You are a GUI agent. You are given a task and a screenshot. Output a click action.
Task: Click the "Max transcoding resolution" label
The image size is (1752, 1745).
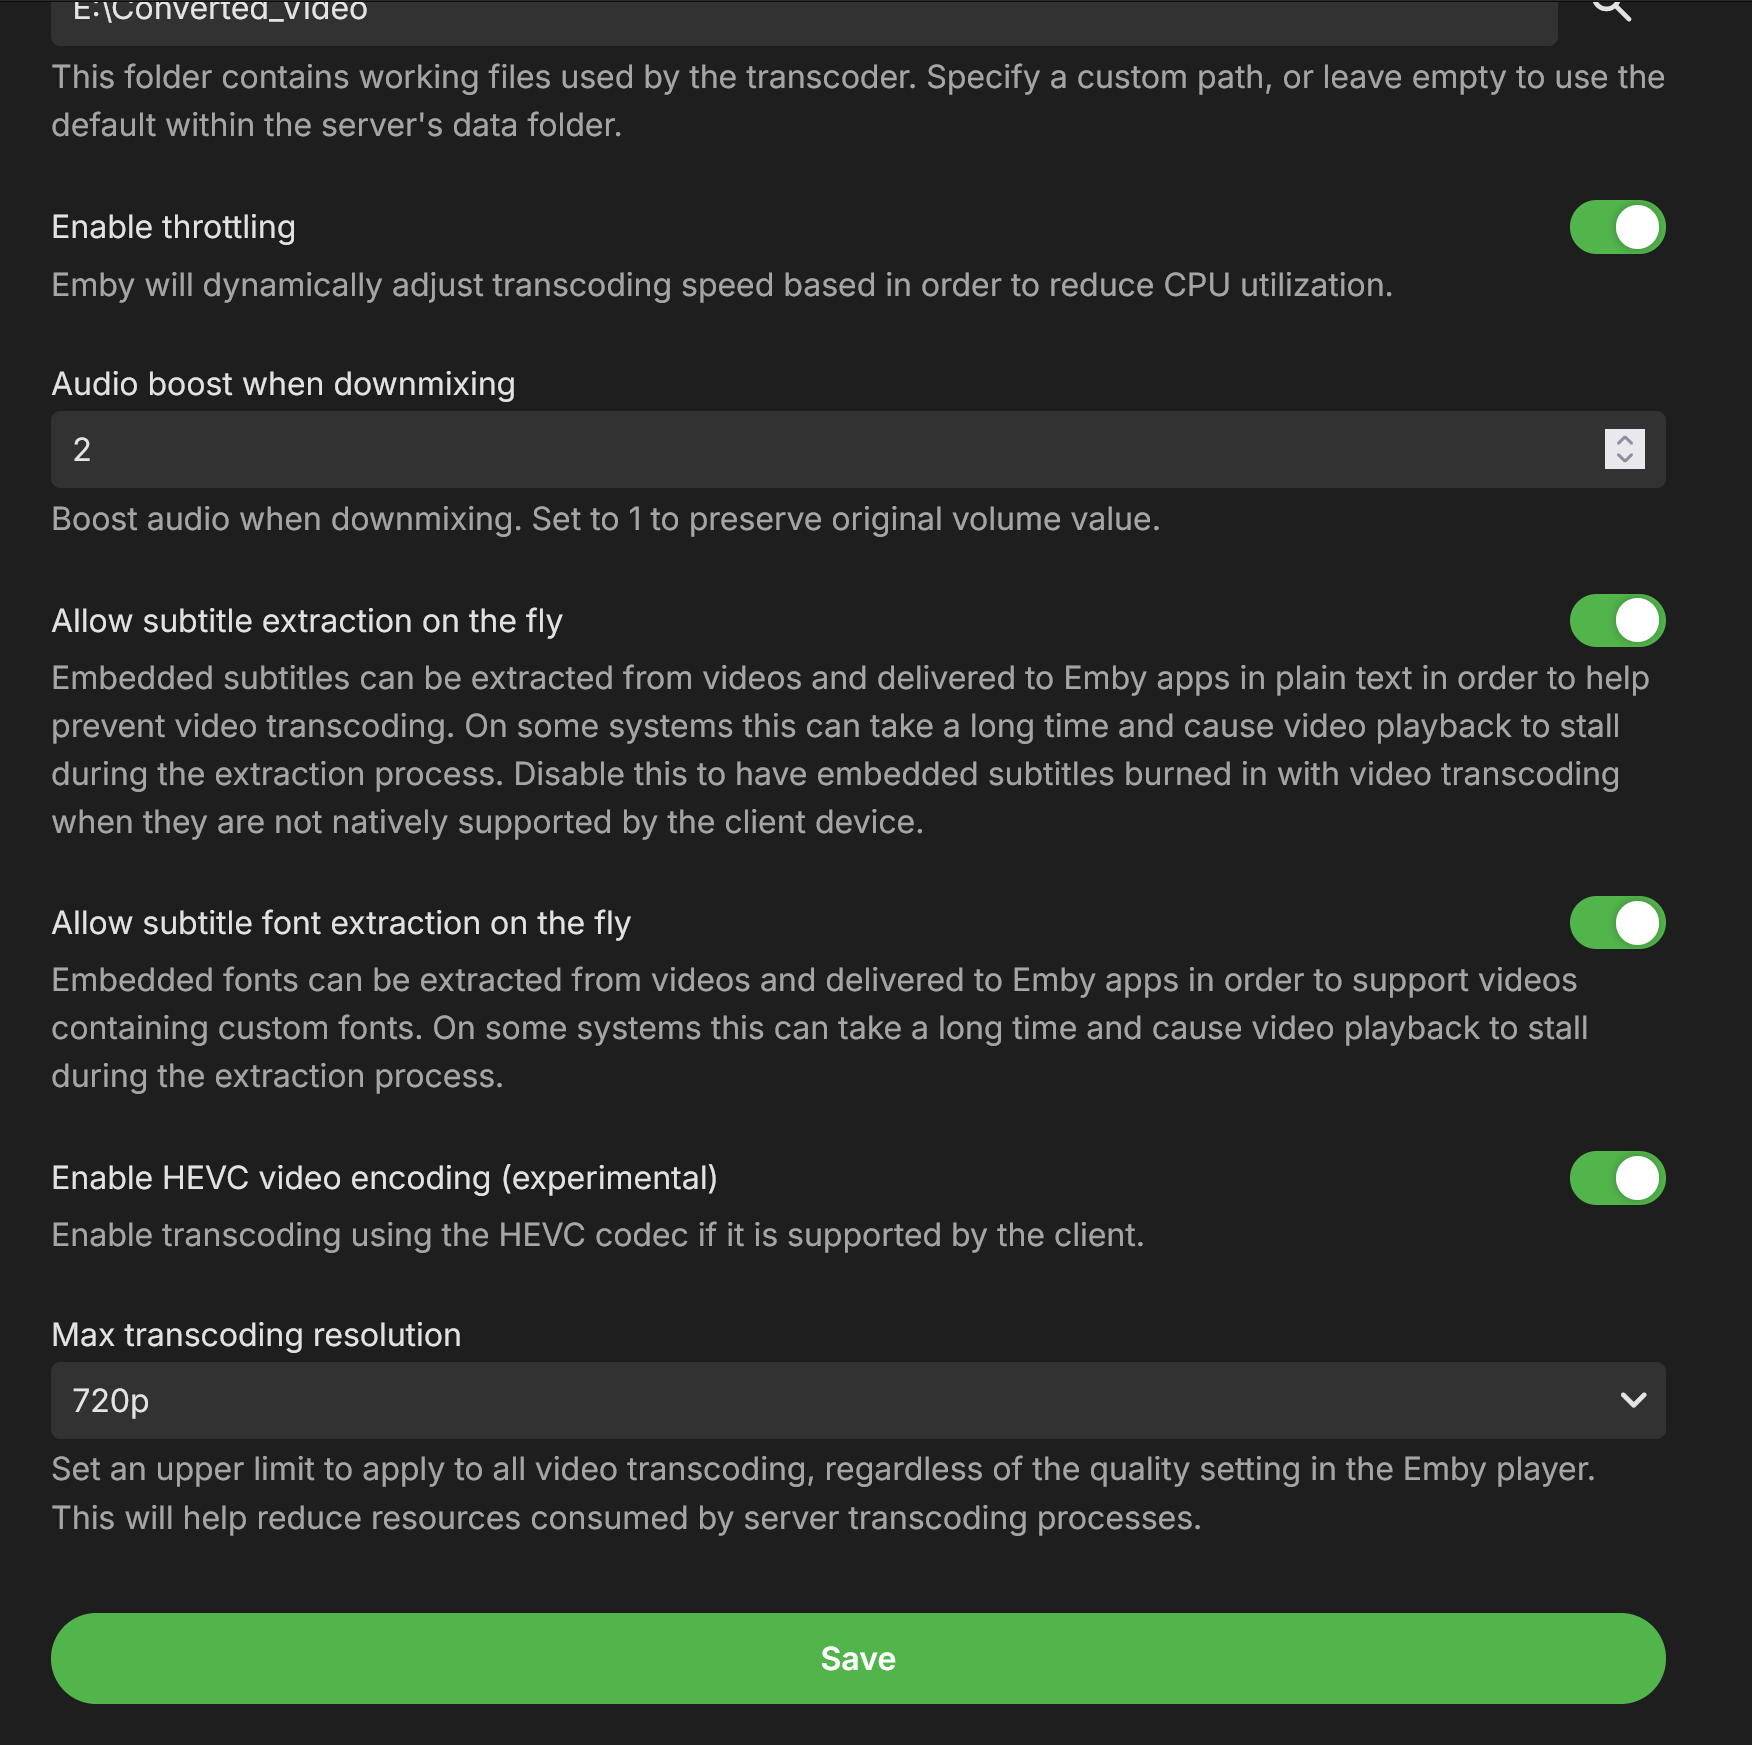tap(256, 1335)
